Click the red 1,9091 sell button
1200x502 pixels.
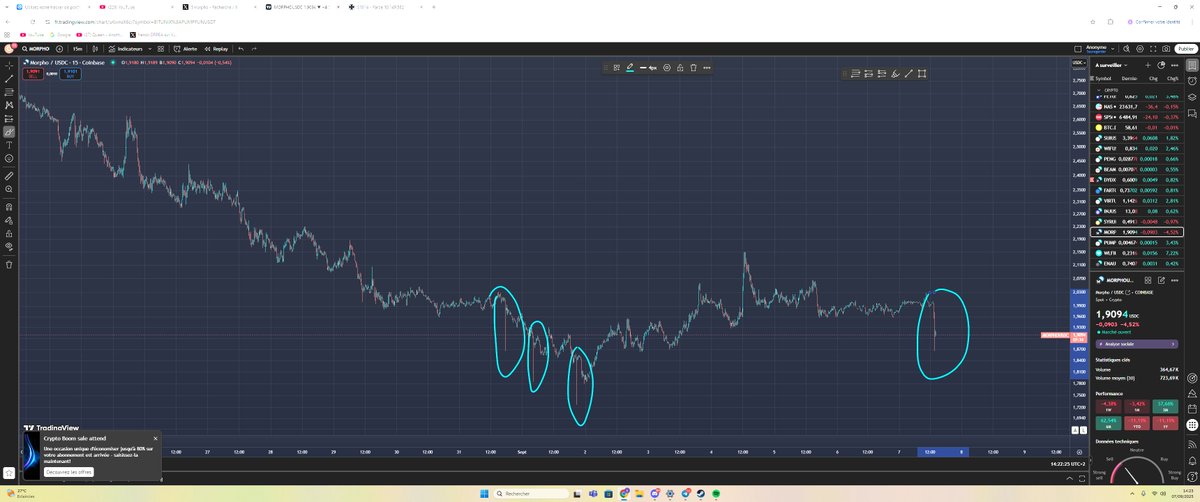coord(32,73)
